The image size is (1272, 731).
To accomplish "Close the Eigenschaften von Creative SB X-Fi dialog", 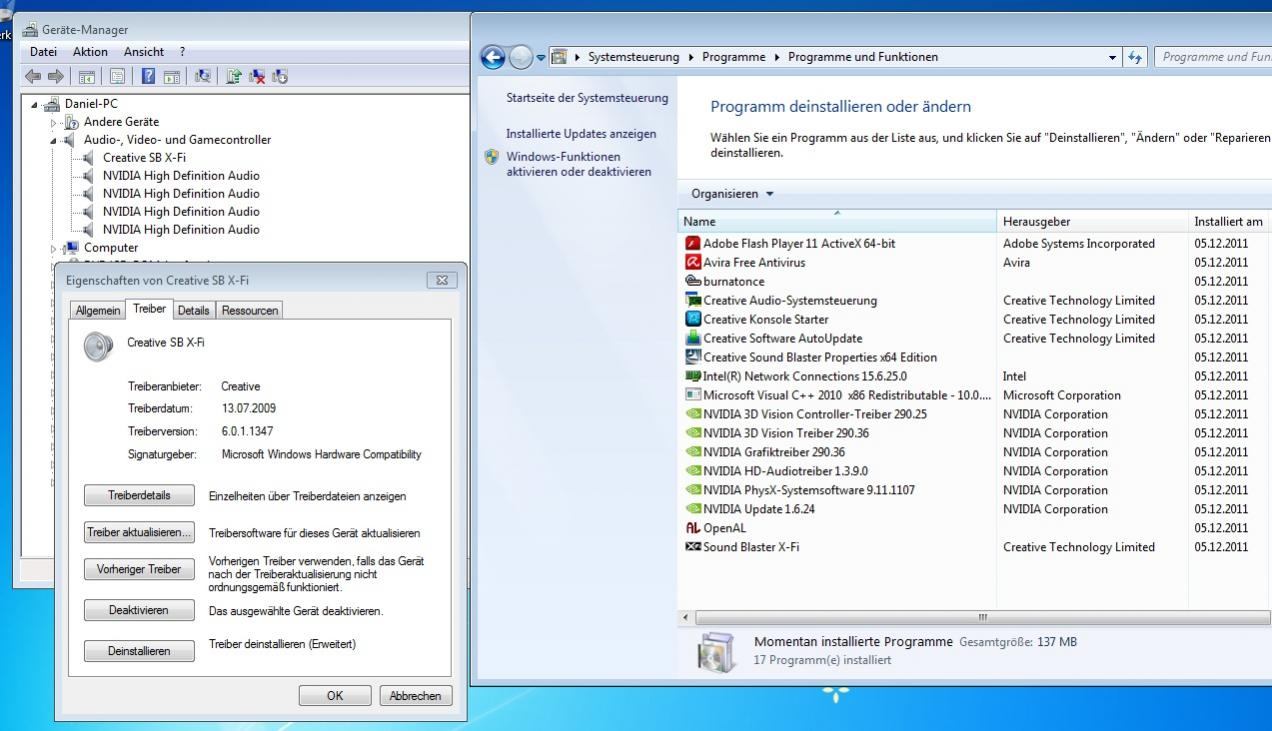I will coord(441,281).
